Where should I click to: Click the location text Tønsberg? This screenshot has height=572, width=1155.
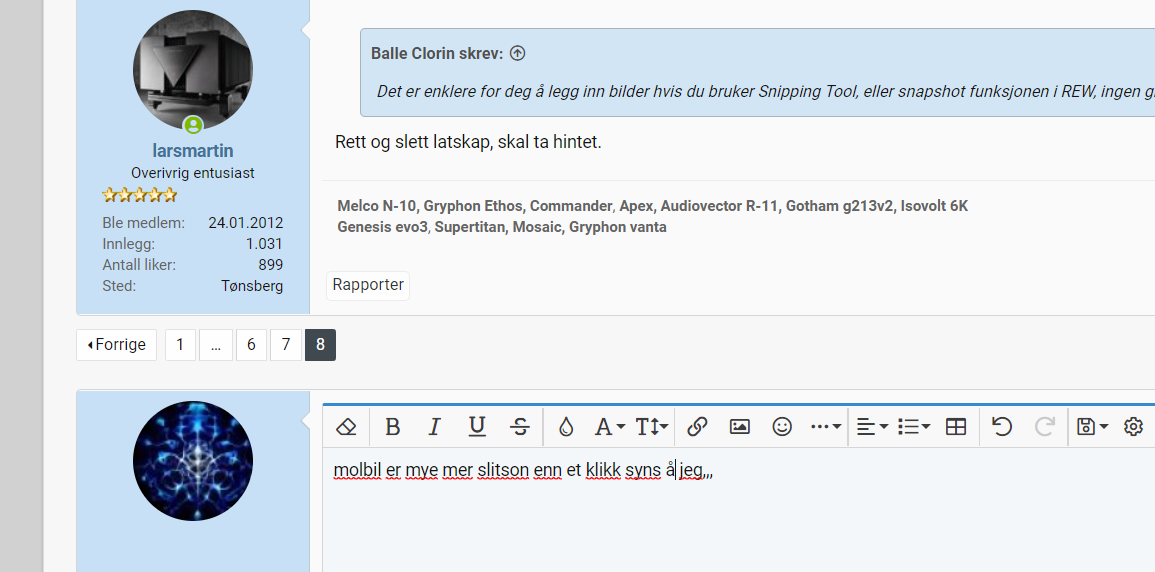tap(252, 286)
